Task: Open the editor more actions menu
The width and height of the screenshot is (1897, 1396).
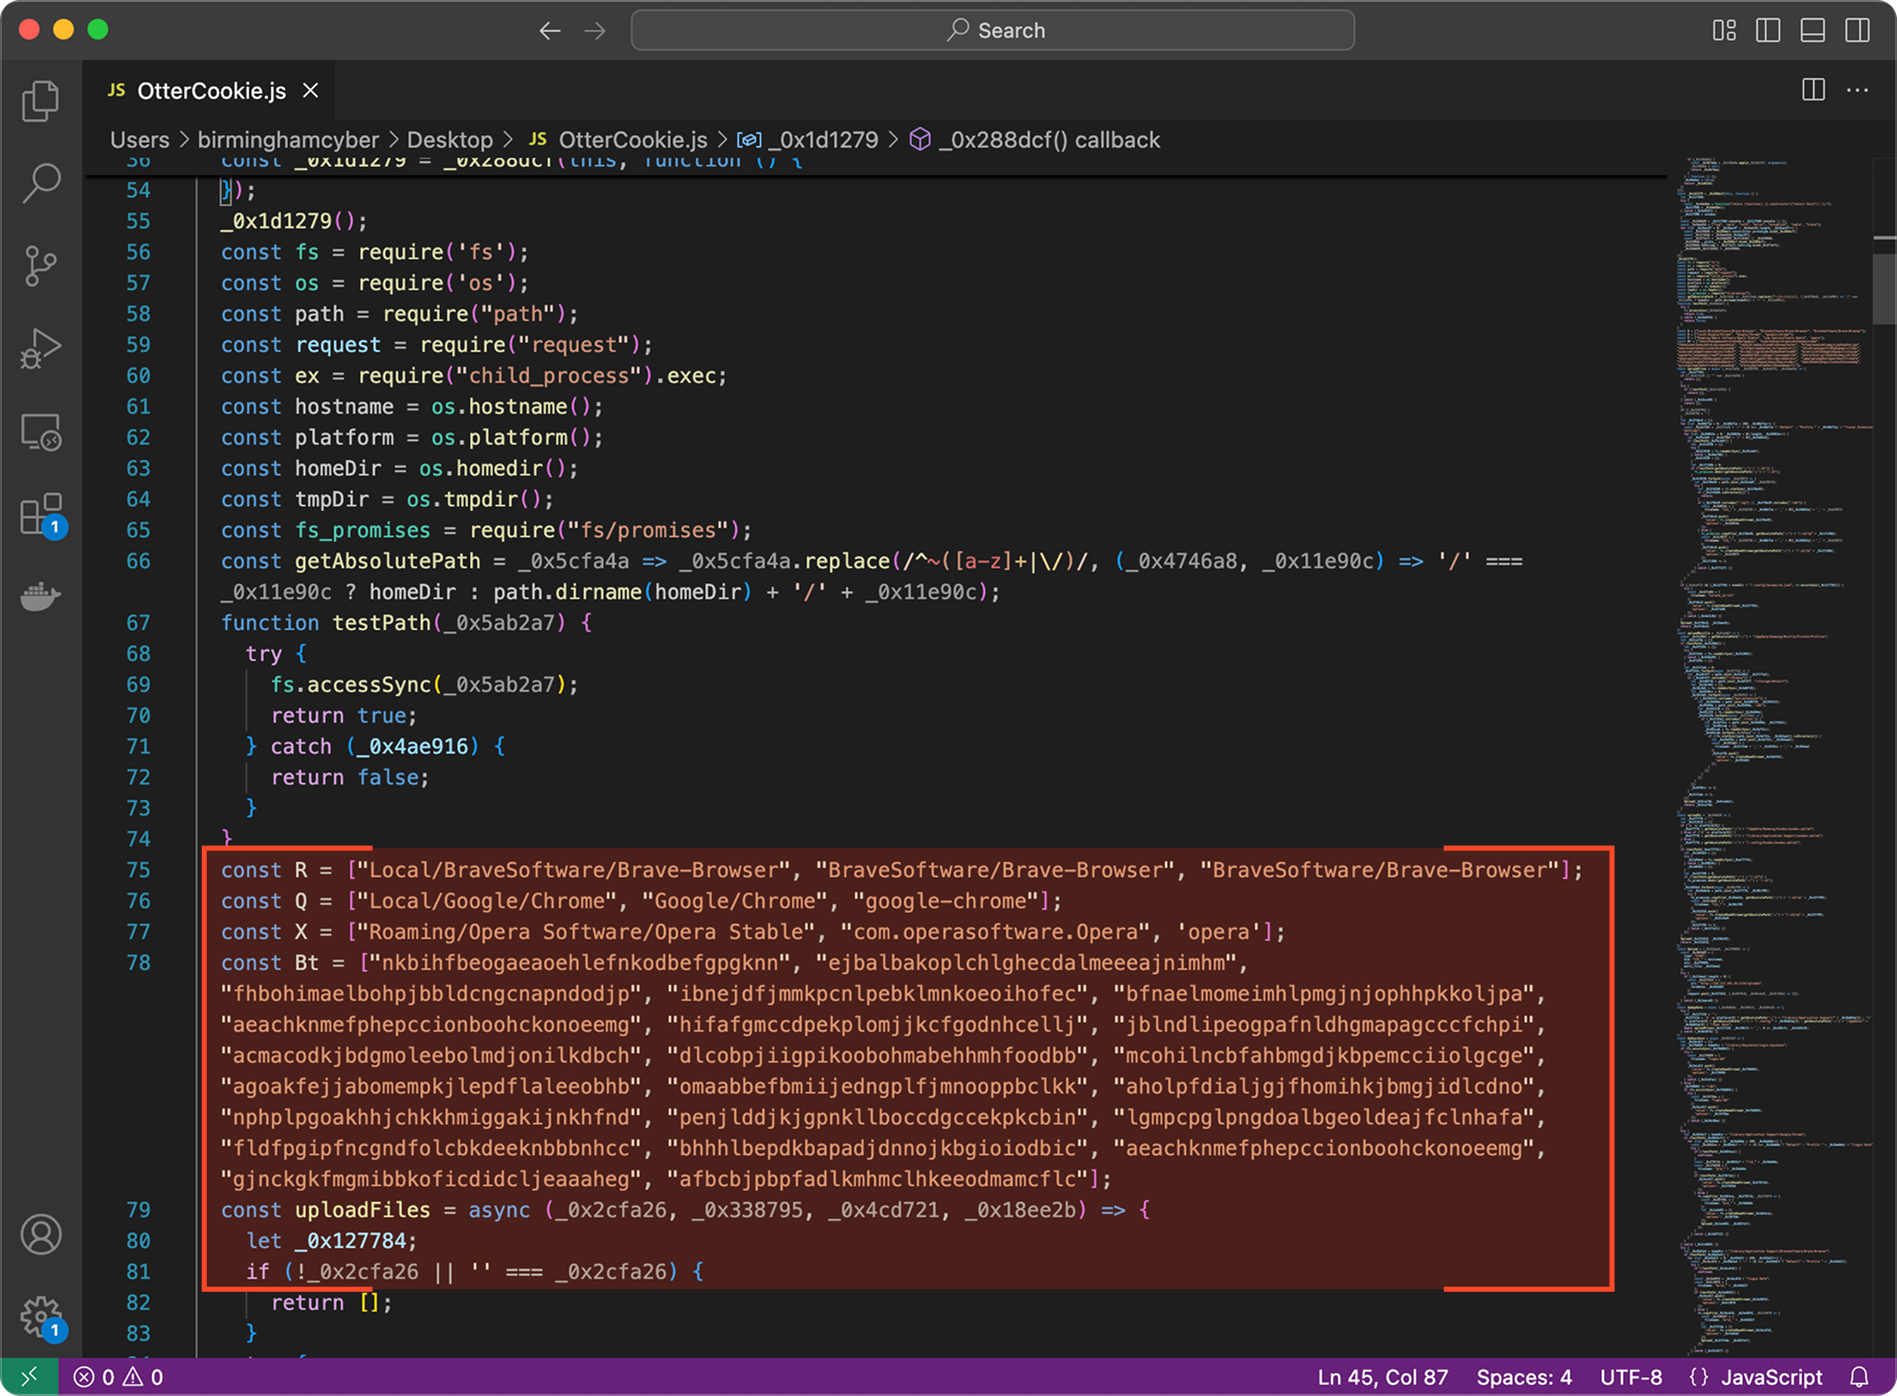Action: tap(1857, 91)
